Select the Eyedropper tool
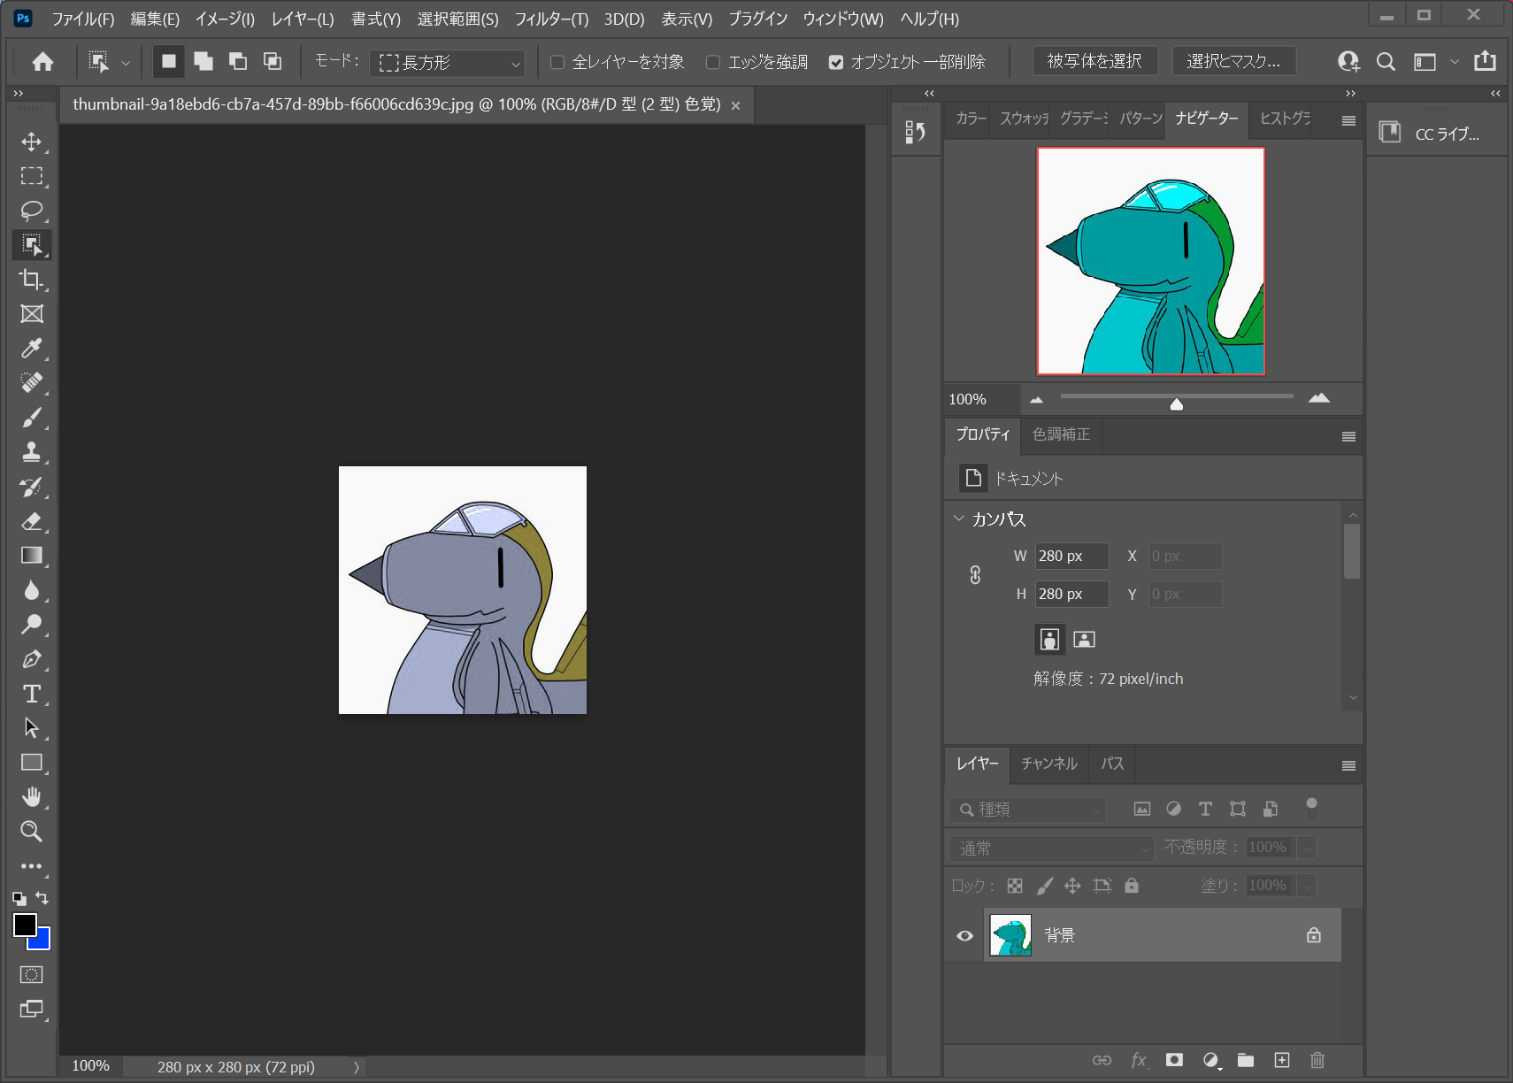 pyautogui.click(x=32, y=348)
